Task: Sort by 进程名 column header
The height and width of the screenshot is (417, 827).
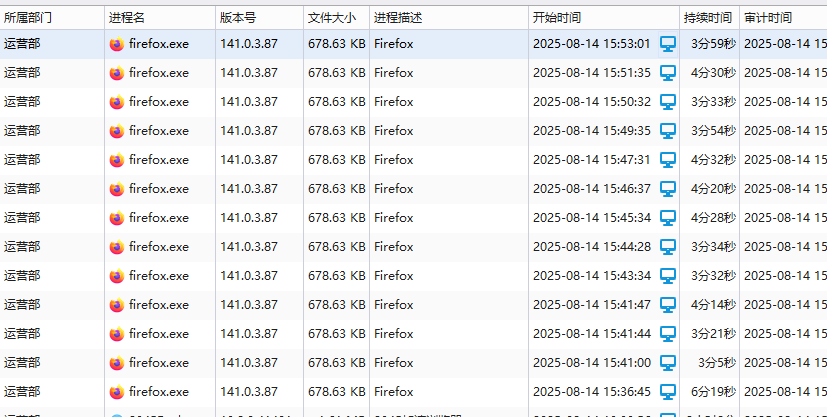Action: pos(127,17)
